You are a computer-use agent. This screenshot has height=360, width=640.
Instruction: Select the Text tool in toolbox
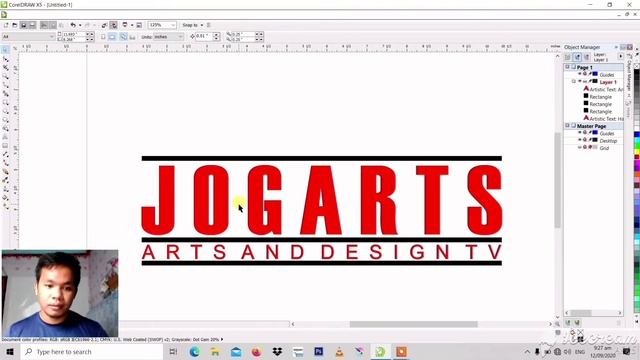(x=5, y=137)
